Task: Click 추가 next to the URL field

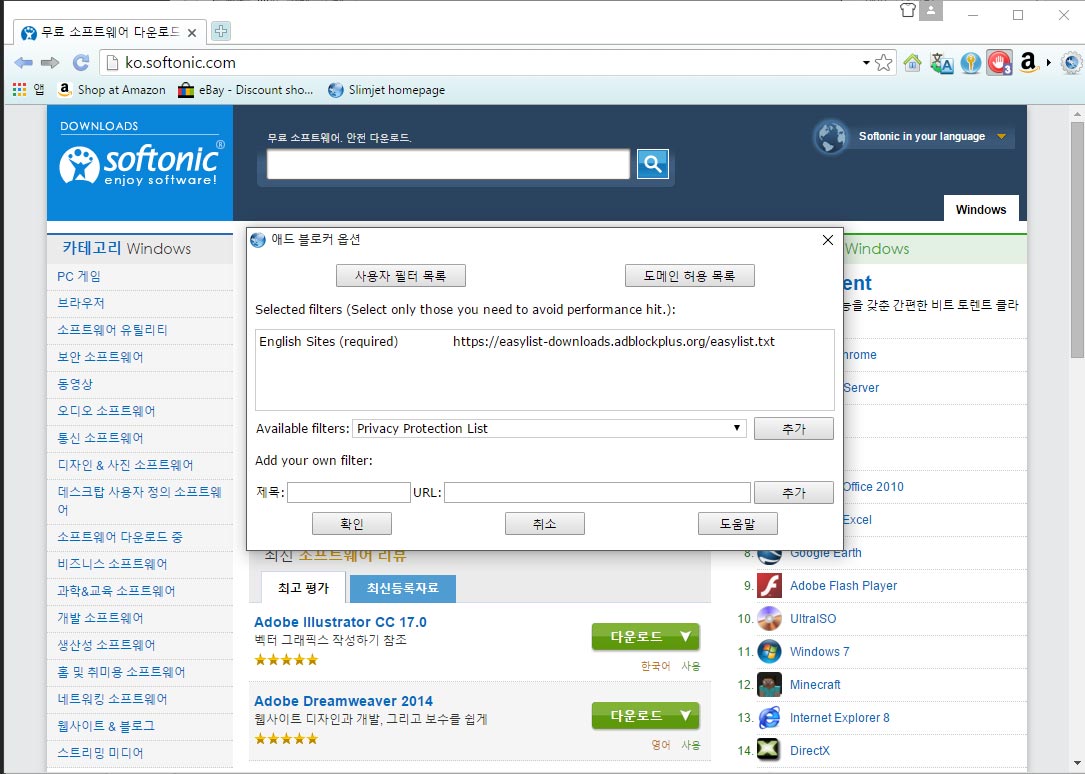Action: (x=794, y=492)
